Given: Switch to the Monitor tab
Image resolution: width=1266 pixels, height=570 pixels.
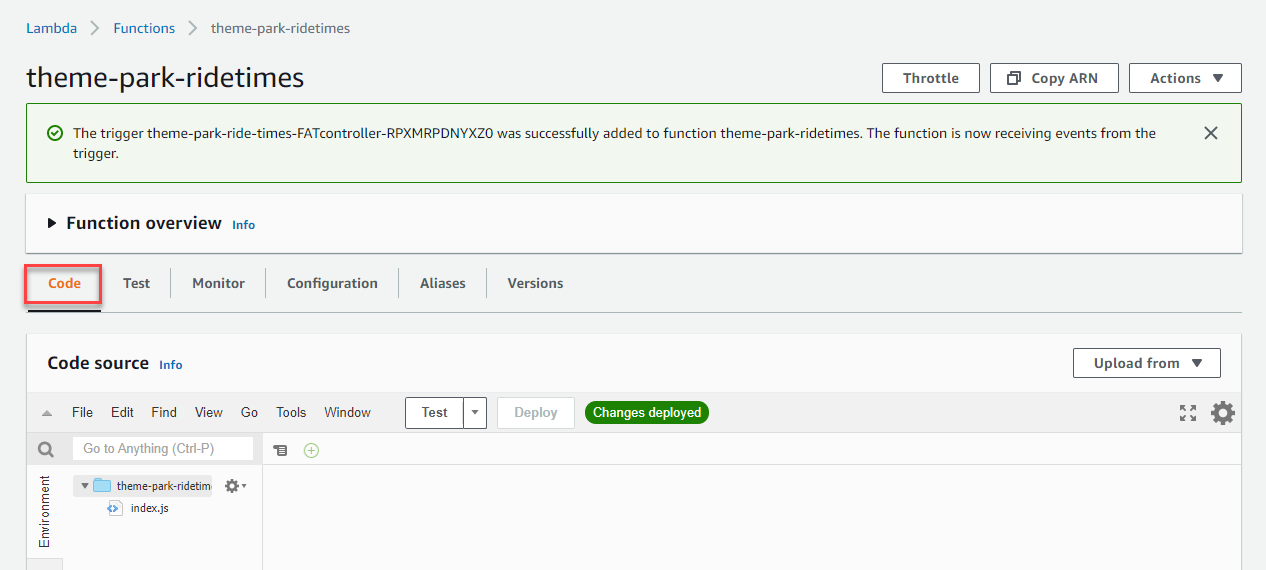Looking at the screenshot, I should coord(218,283).
